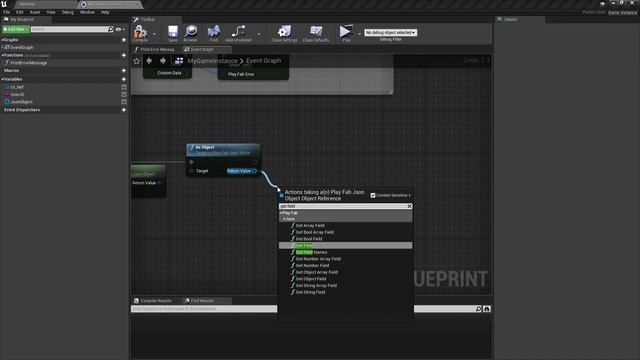Viewport: 640px width, 360px height.
Task: Toggle visibility of UI_Ref variable
Action: pos(124,87)
